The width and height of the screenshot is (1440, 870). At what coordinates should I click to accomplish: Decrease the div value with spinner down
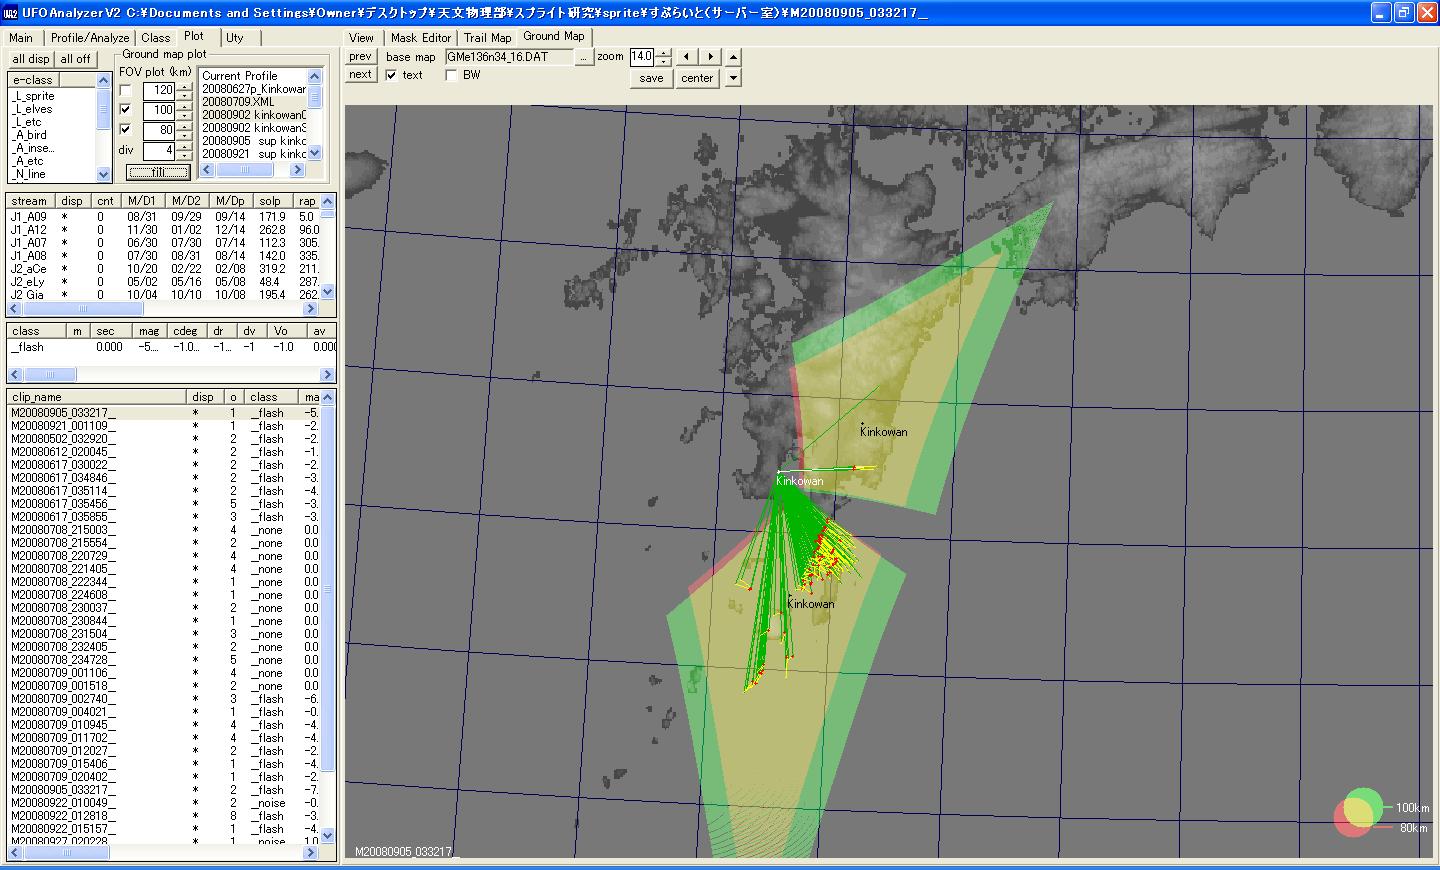[184, 155]
